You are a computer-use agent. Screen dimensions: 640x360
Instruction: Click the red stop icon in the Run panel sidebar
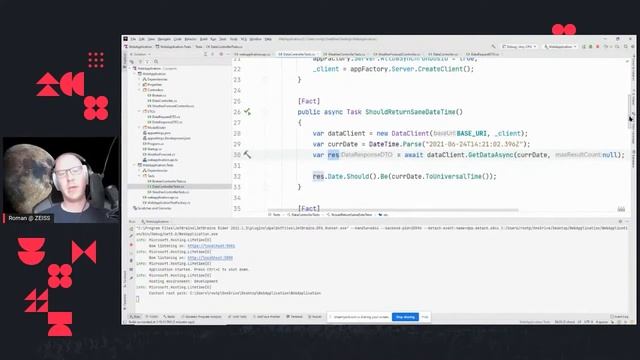click(x=131, y=245)
